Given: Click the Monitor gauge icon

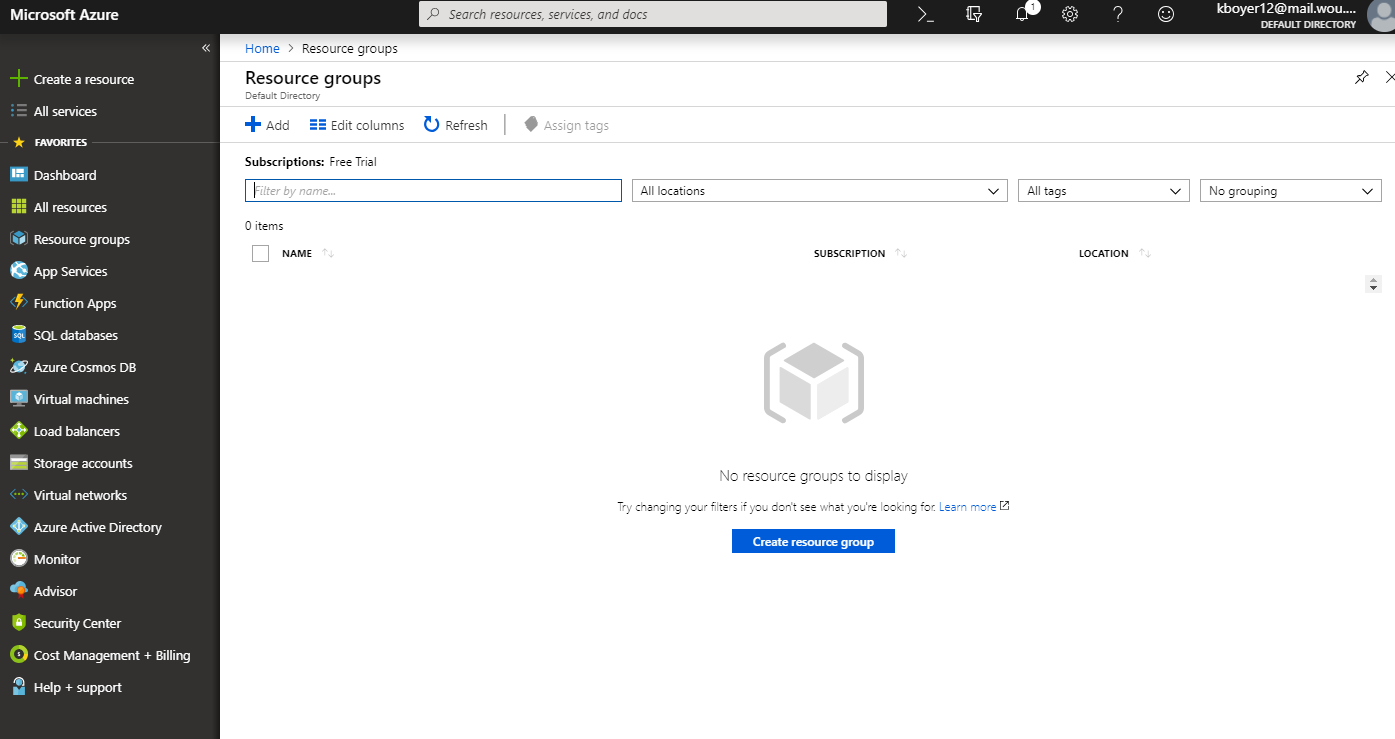Looking at the screenshot, I should tap(18, 559).
